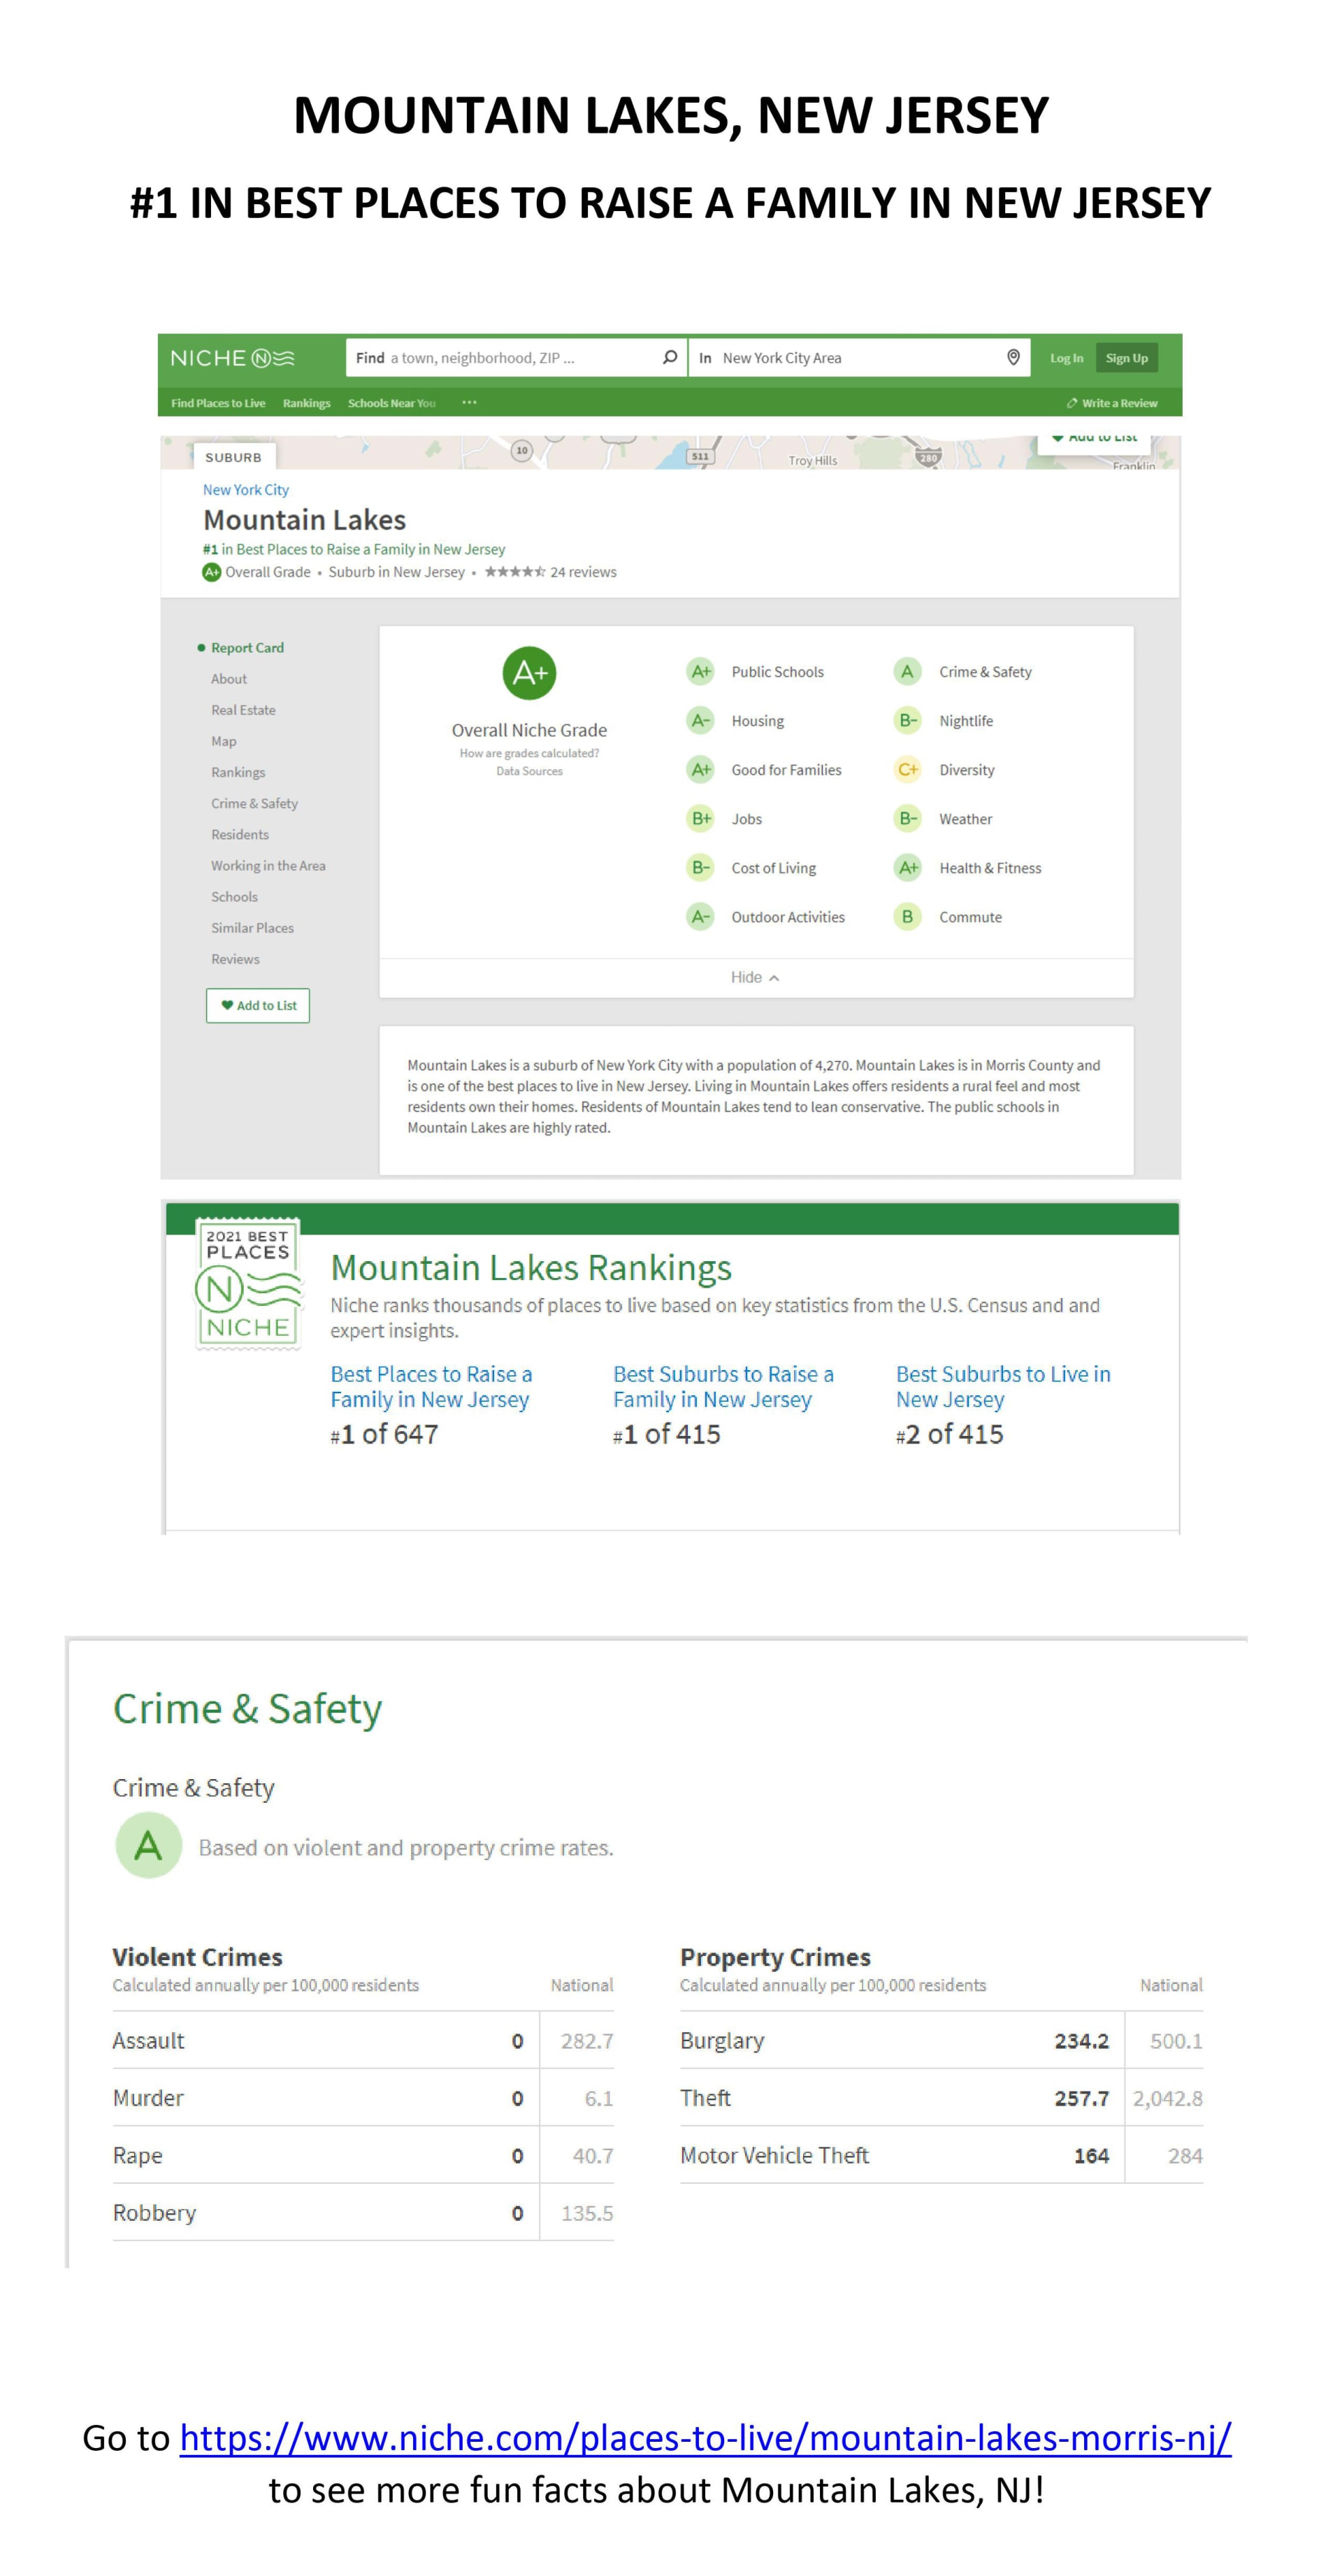The width and height of the screenshot is (1342, 2576).
Task: Select Map in sidebar navigation
Action: coord(224,740)
